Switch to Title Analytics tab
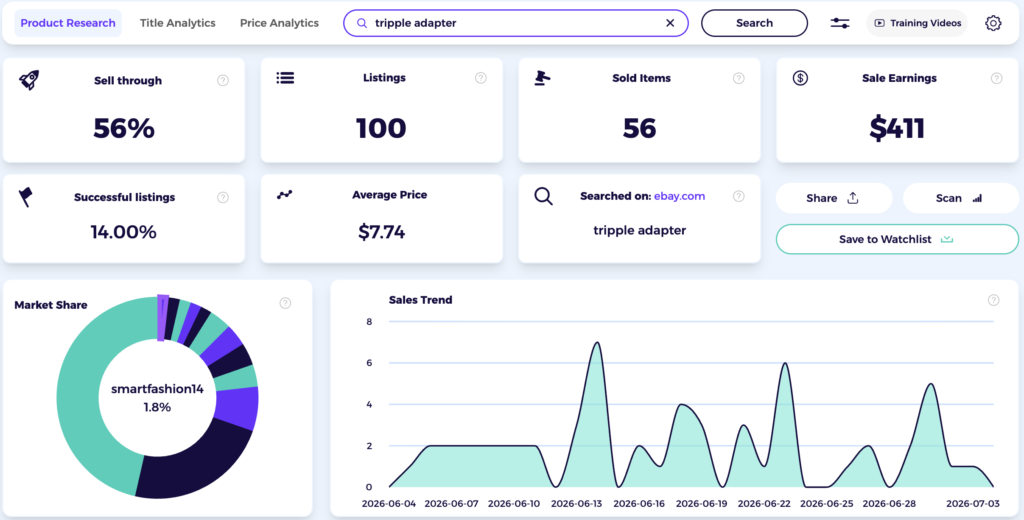Screen dimensions: 1024x520 click(178, 23)
